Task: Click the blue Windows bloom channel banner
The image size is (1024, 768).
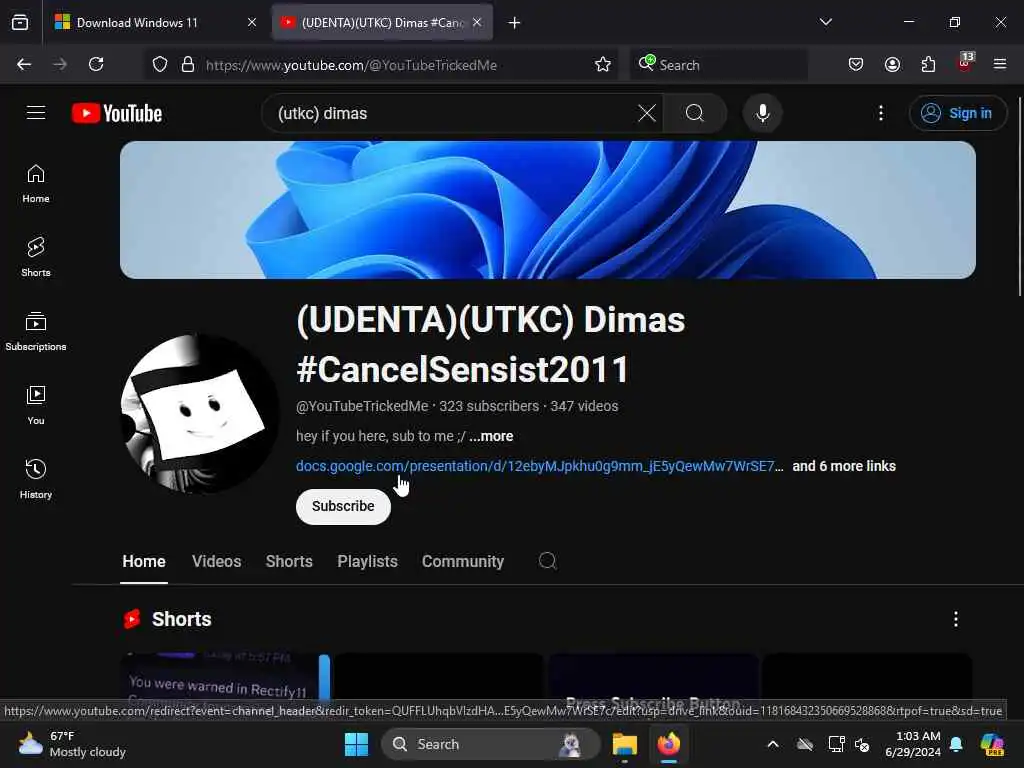Action: coord(548,210)
